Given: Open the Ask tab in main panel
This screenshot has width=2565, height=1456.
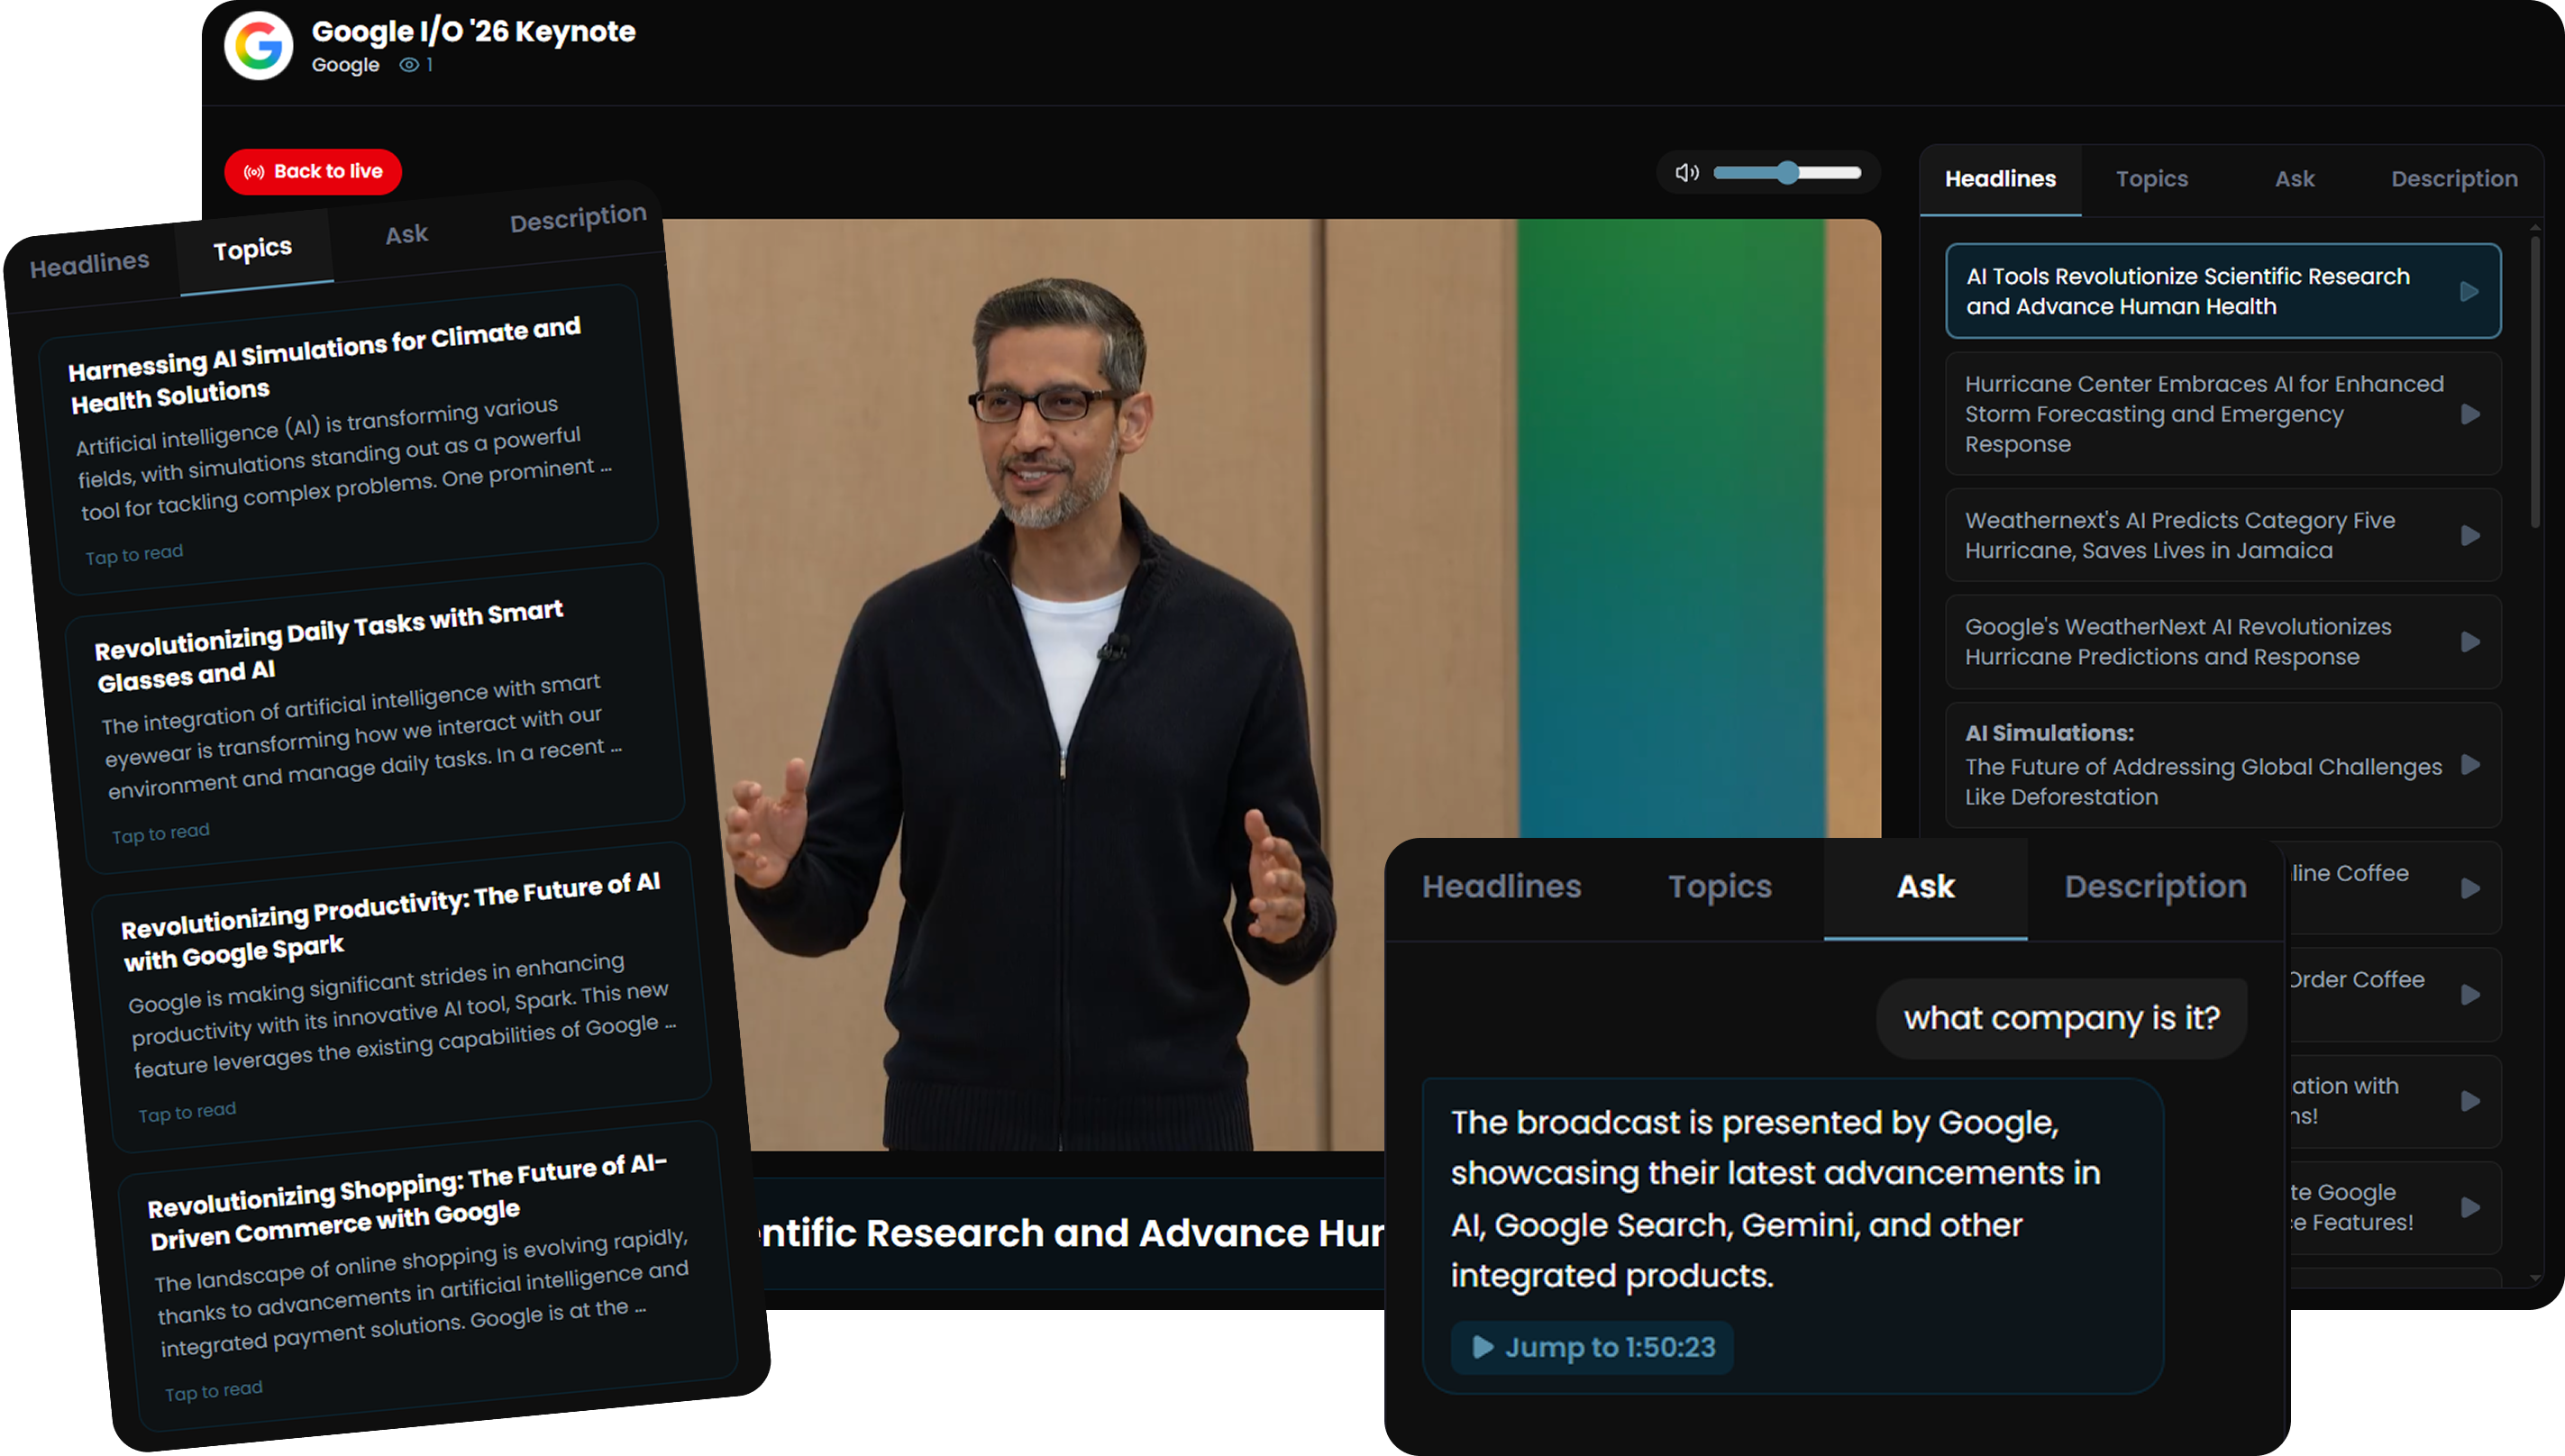Looking at the screenshot, I should (2294, 179).
